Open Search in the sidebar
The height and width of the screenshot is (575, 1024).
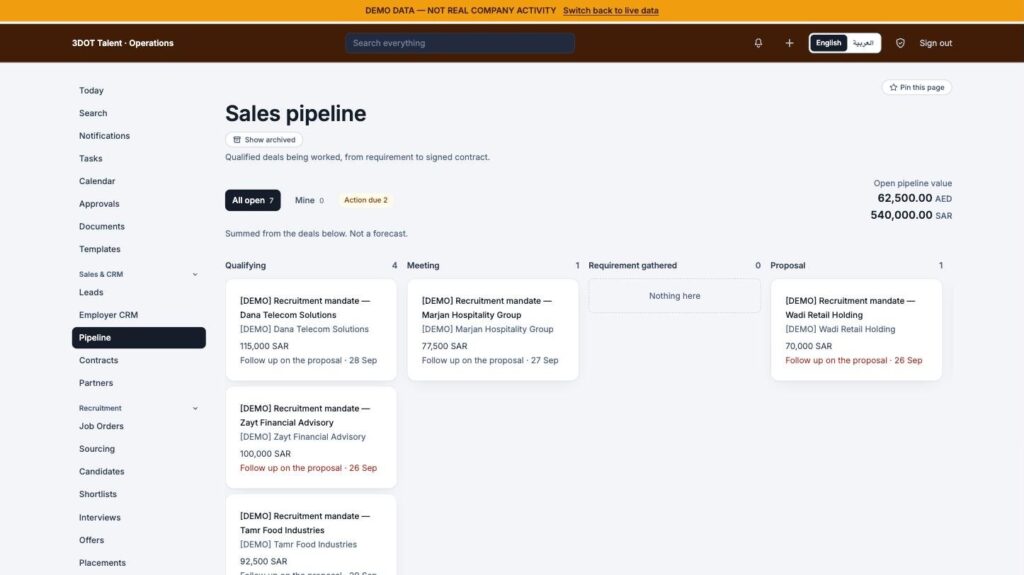tap(138, 113)
